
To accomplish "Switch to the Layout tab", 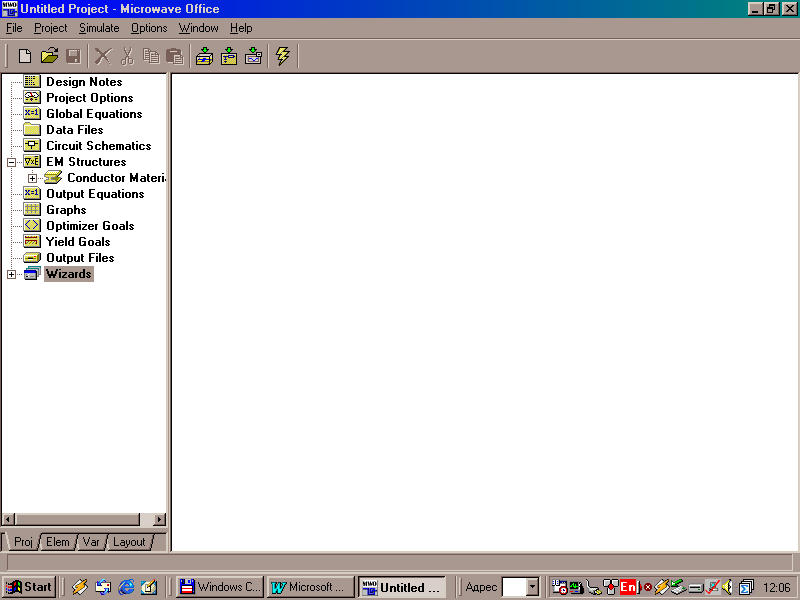I will (x=129, y=542).
